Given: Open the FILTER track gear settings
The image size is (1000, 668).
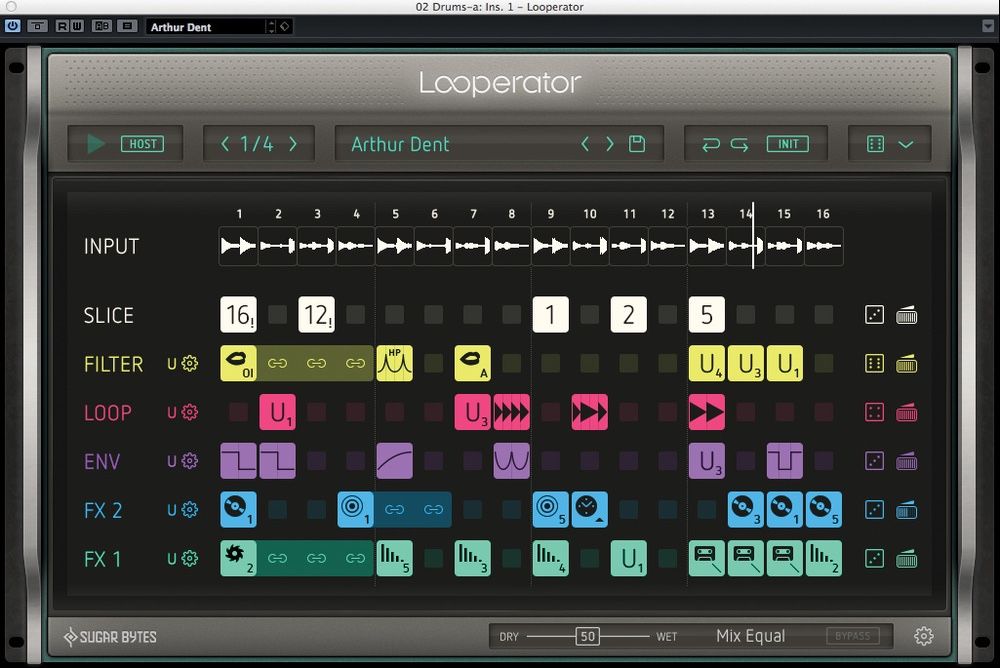Looking at the screenshot, I should tap(190, 364).
